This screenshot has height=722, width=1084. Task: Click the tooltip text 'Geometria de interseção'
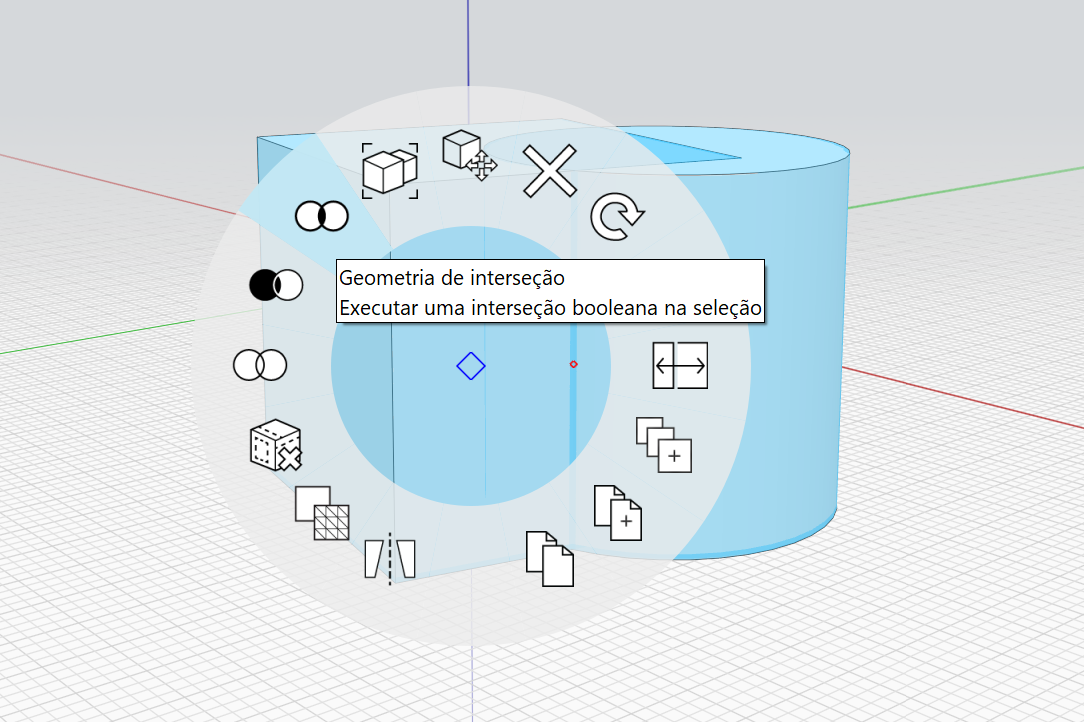452,276
